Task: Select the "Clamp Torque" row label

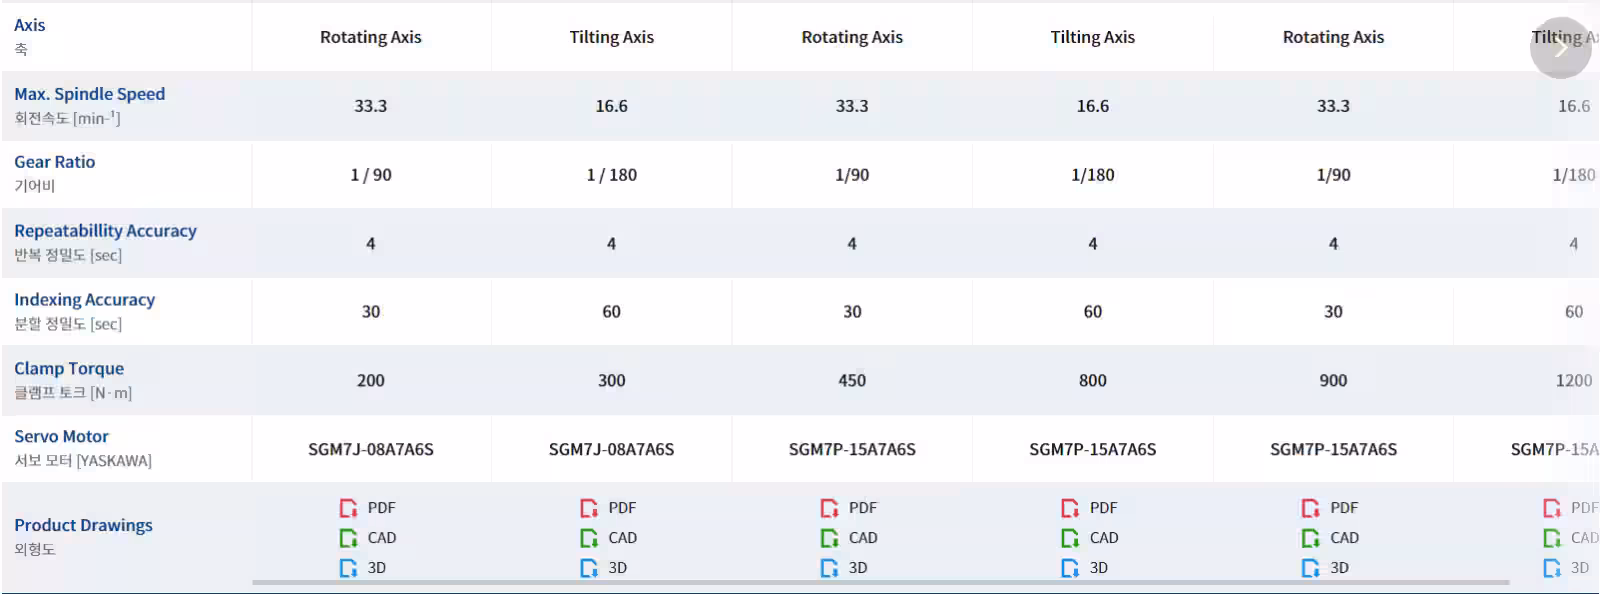Action: point(69,369)
